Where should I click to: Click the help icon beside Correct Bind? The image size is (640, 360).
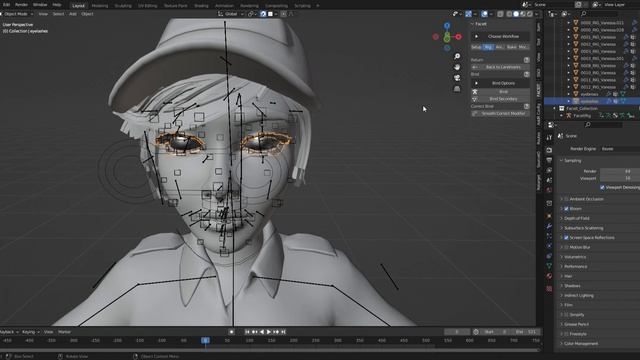pyautogui.click(x=527, y=107)
